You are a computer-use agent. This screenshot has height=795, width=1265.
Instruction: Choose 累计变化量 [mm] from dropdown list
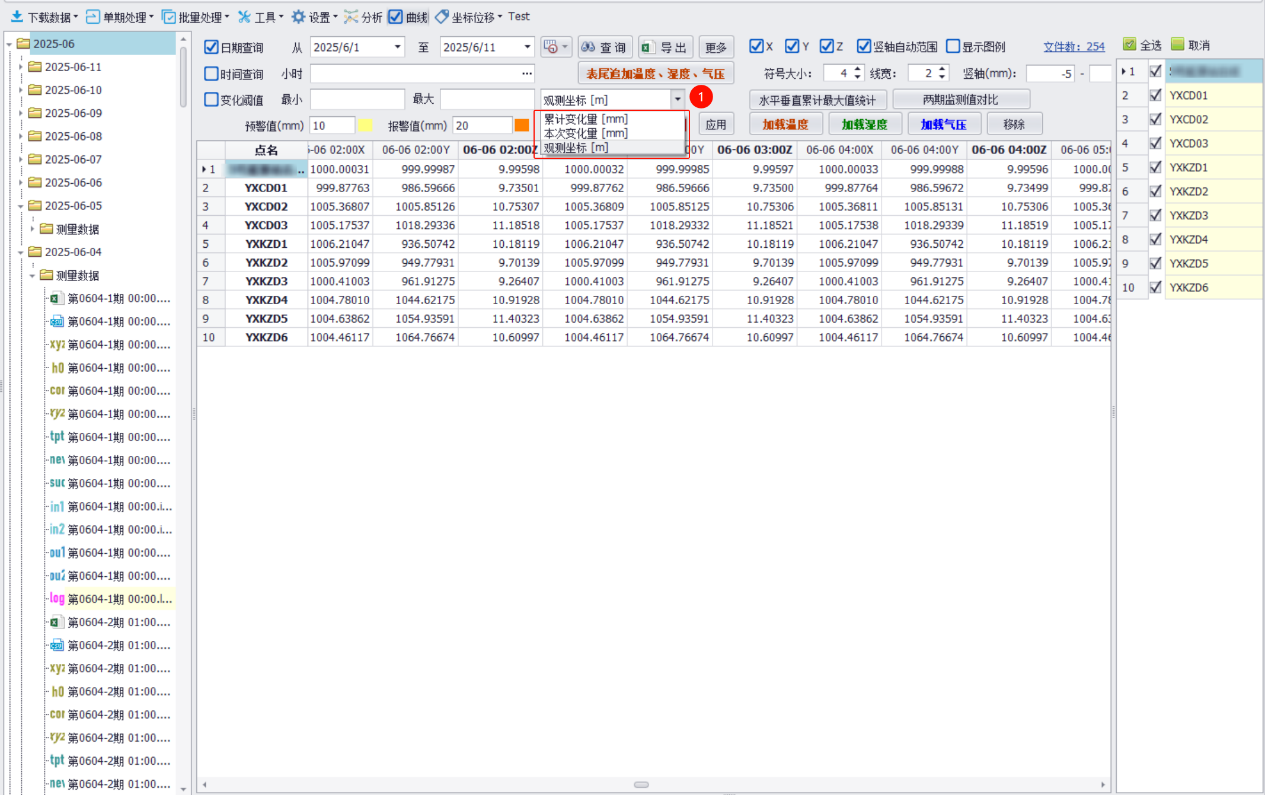586,119
